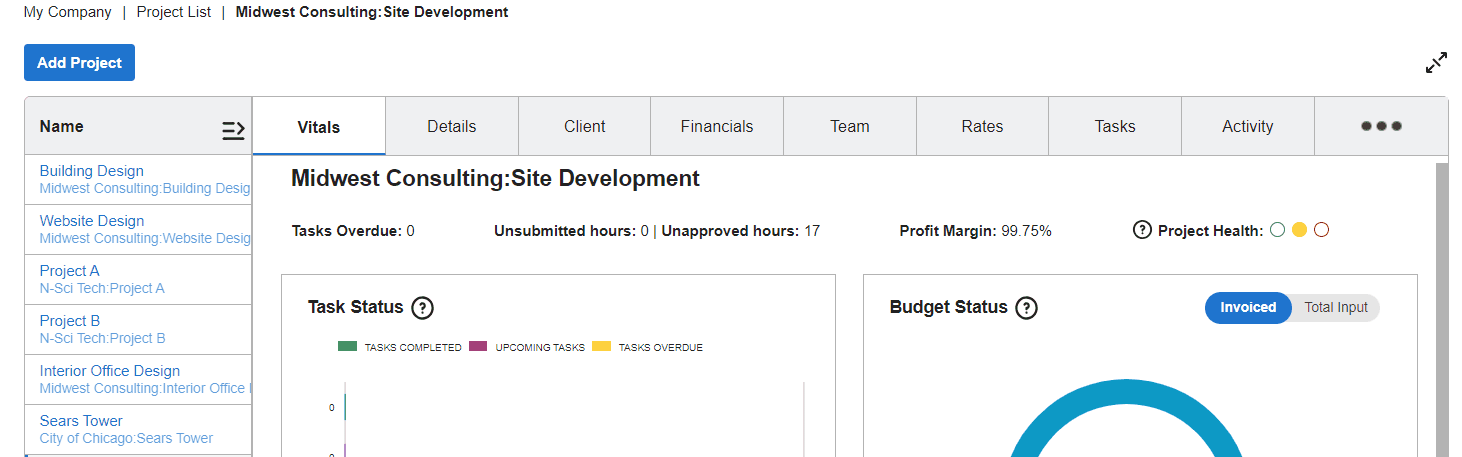Switch to the Team tab

click(x=849, y=127)
